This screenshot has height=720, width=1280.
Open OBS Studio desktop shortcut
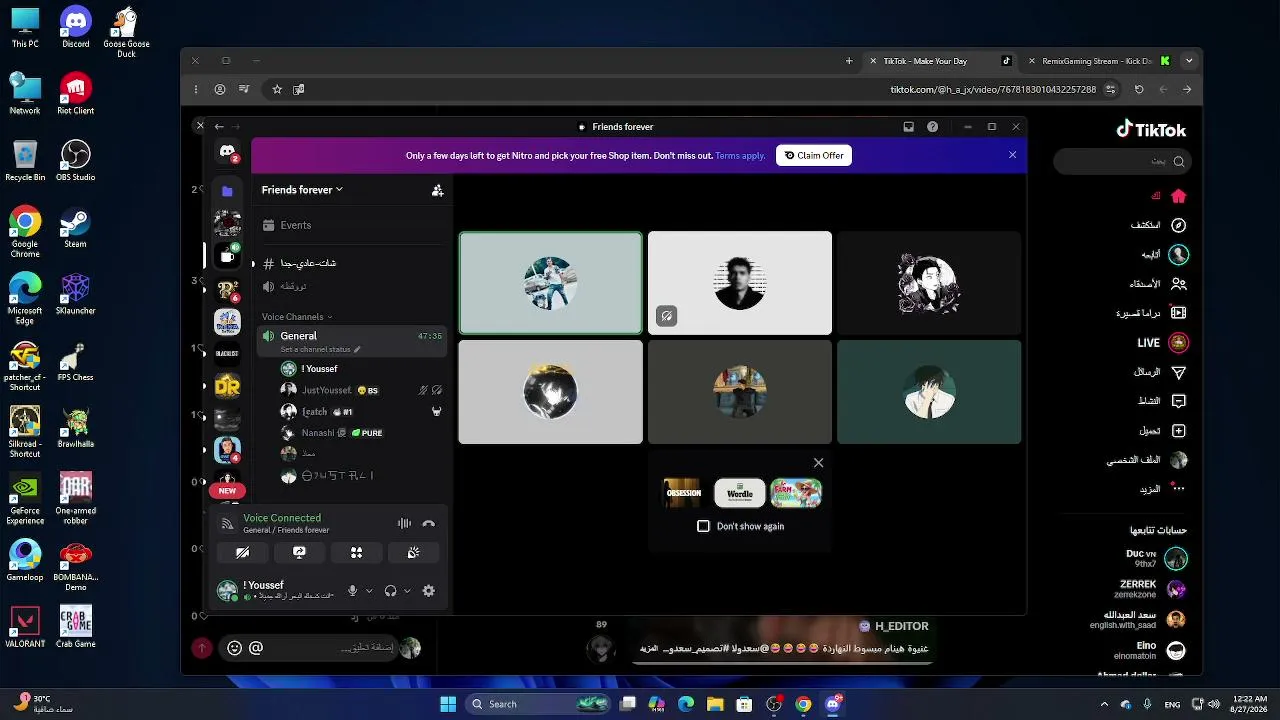[76, 160]
